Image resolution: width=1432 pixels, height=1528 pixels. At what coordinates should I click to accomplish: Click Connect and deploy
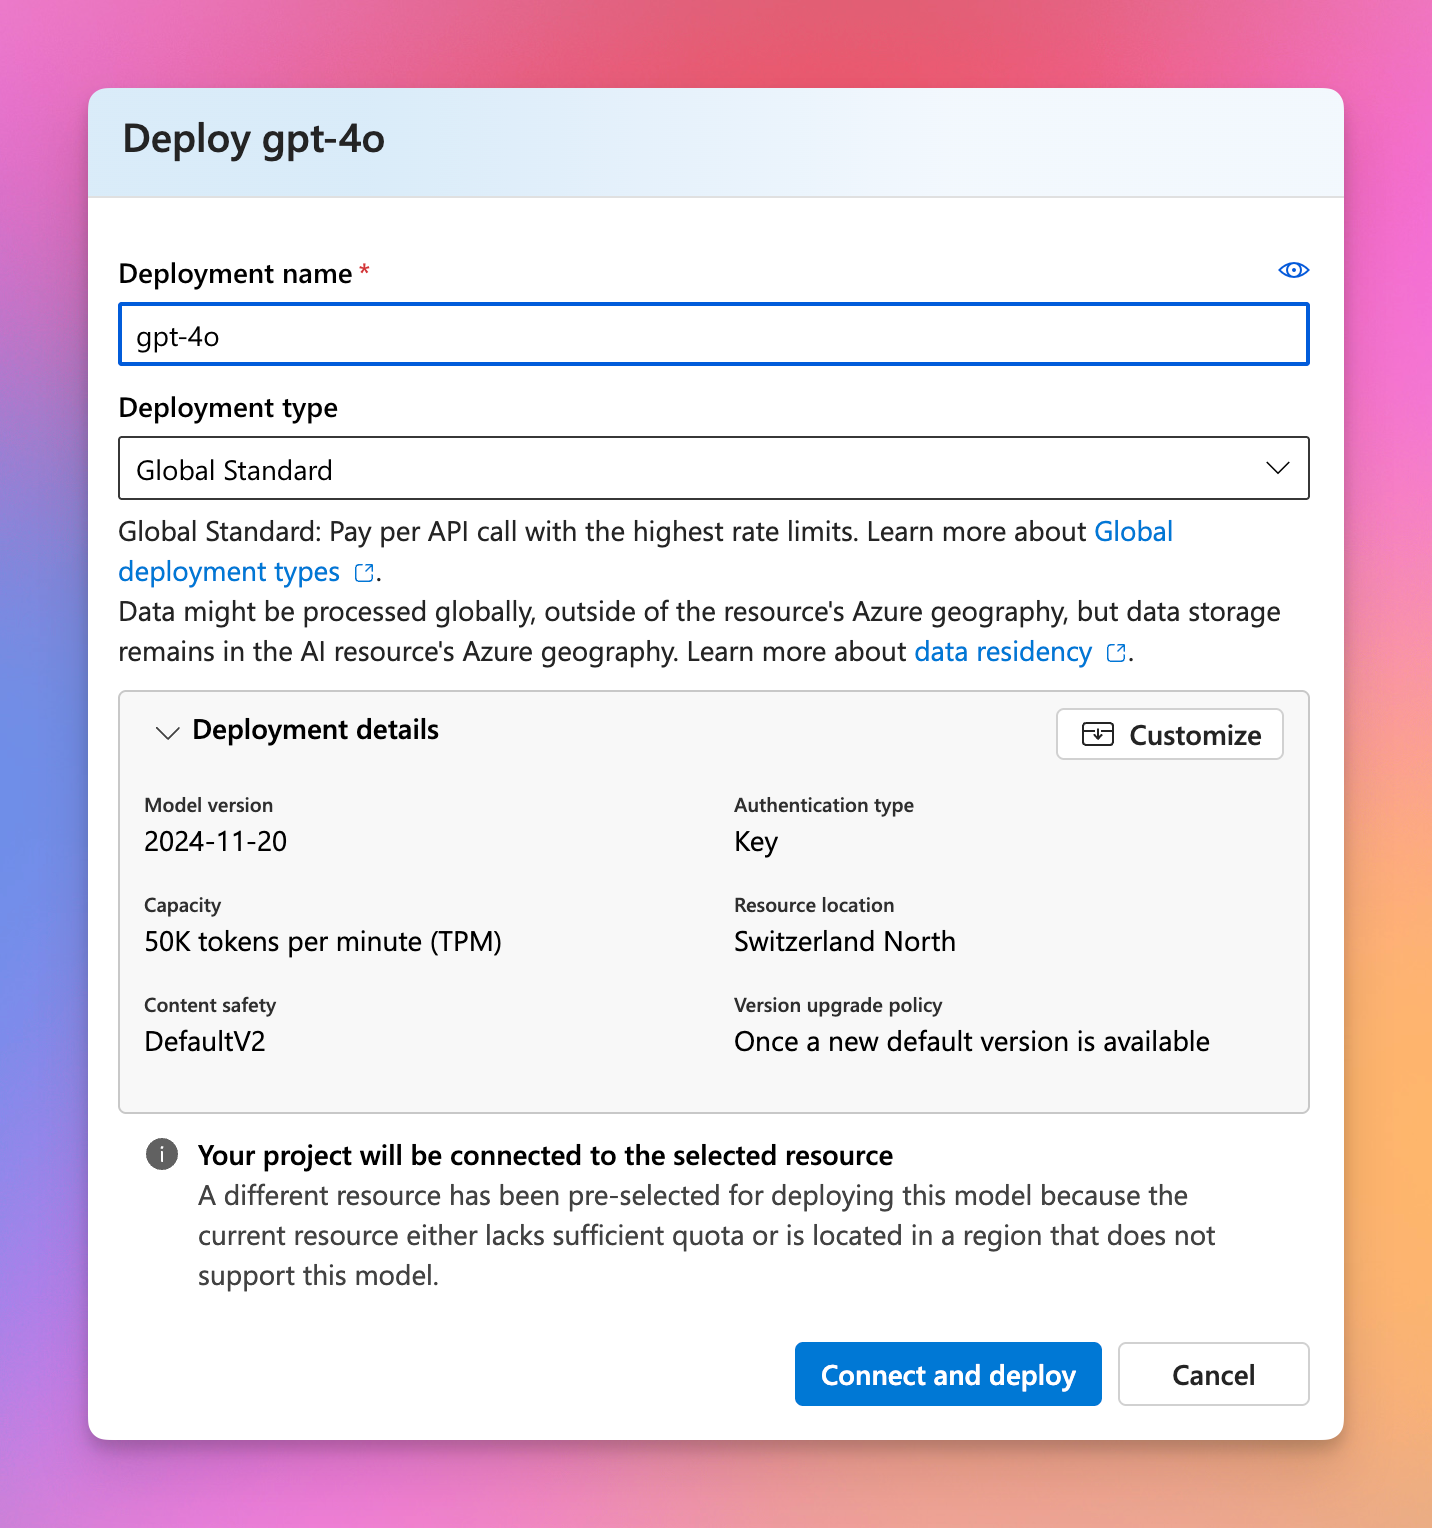(947, 1374)
